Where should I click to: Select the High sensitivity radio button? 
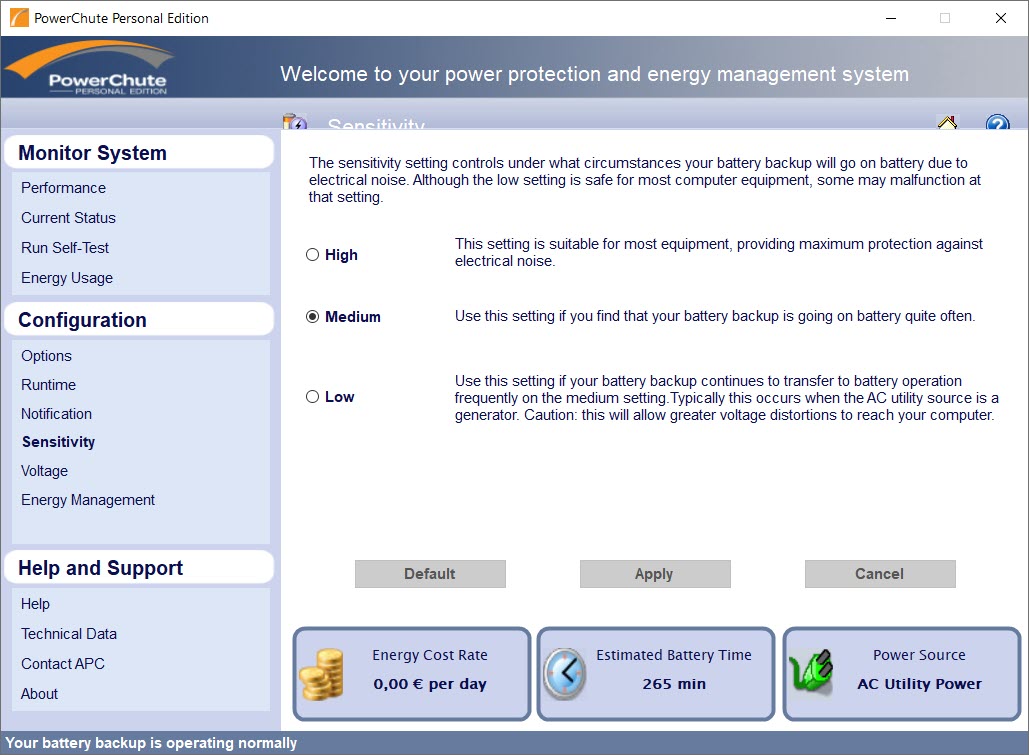312,255
